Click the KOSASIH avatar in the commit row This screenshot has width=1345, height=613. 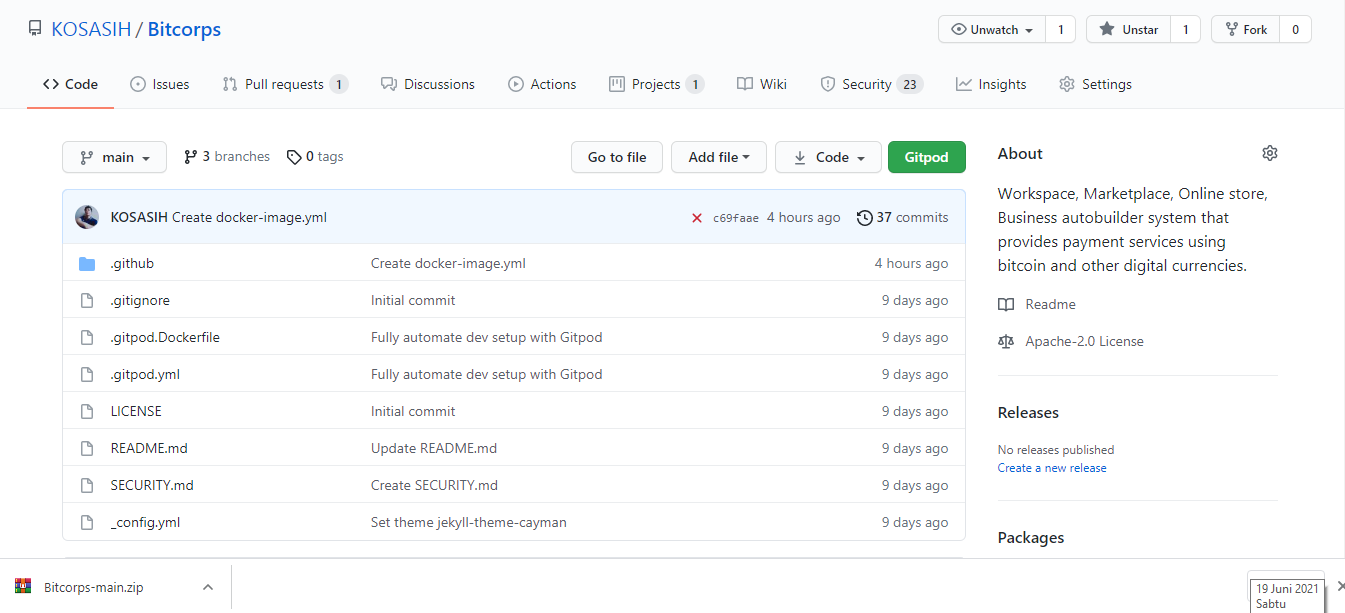point(87,217)
